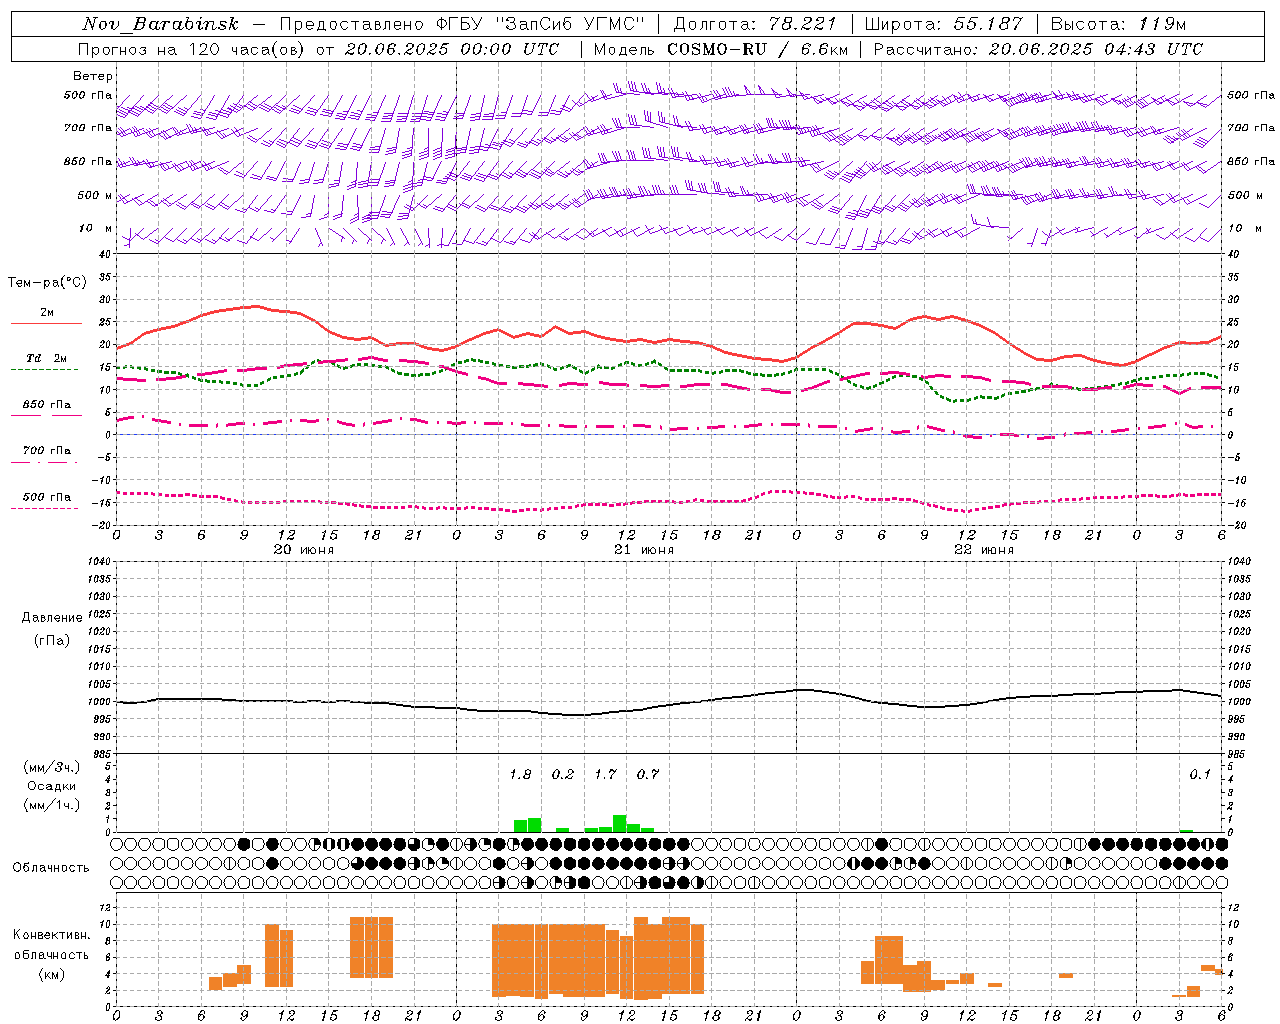Click the "Td 2м" dew point legend entry
The width and height of the screenshot is (1280, 1024).
pos(46,358)
